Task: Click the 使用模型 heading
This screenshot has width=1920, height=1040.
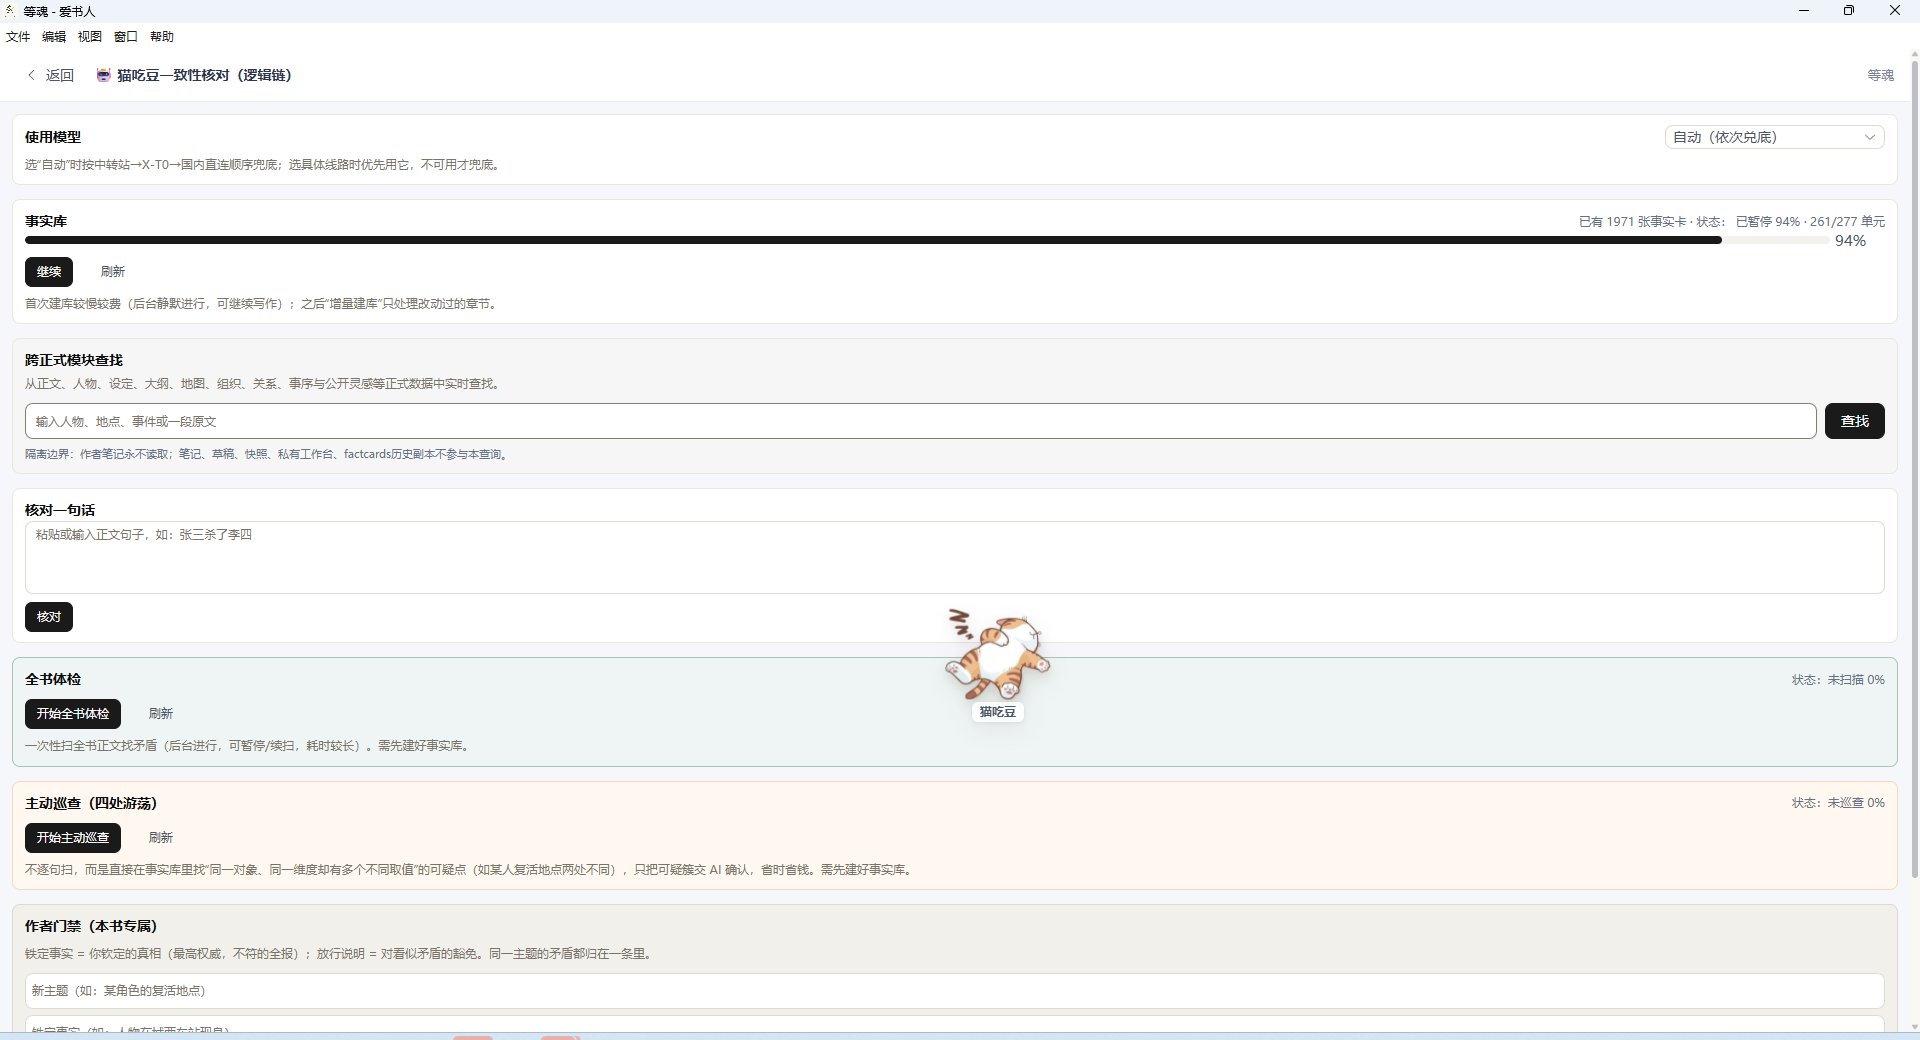Action: pos(53,137)
